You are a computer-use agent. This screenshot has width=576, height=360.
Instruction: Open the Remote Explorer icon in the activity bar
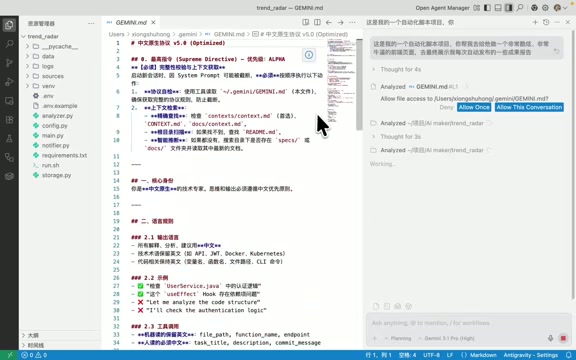(9, 101)
